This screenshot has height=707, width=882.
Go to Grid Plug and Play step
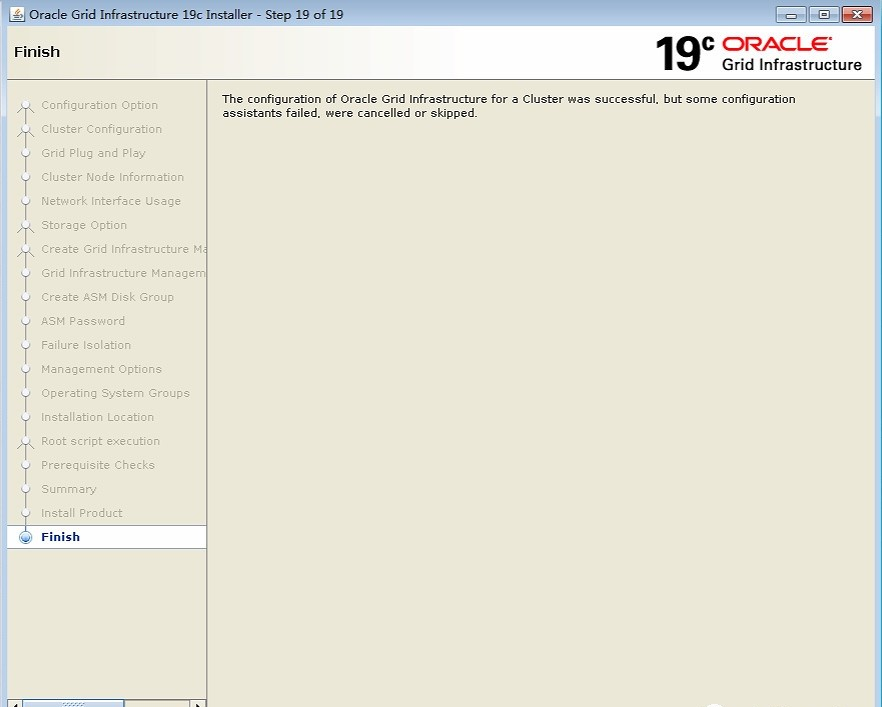coord(93,153)
